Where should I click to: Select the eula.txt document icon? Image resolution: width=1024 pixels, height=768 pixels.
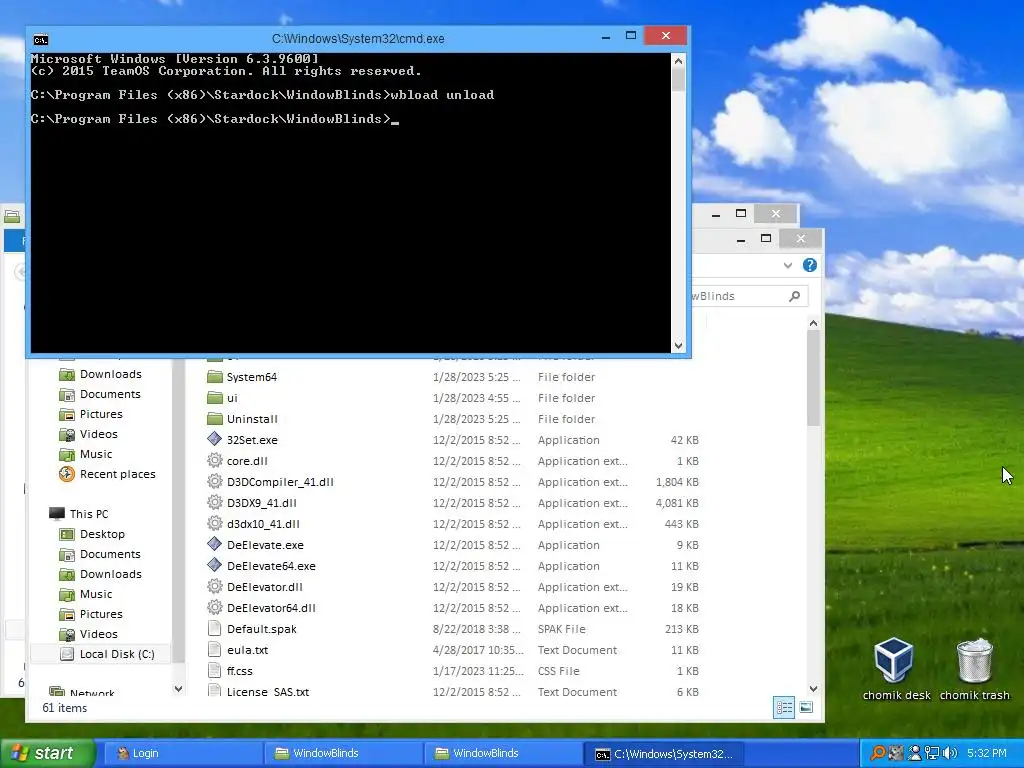click(x=214, y=649)
